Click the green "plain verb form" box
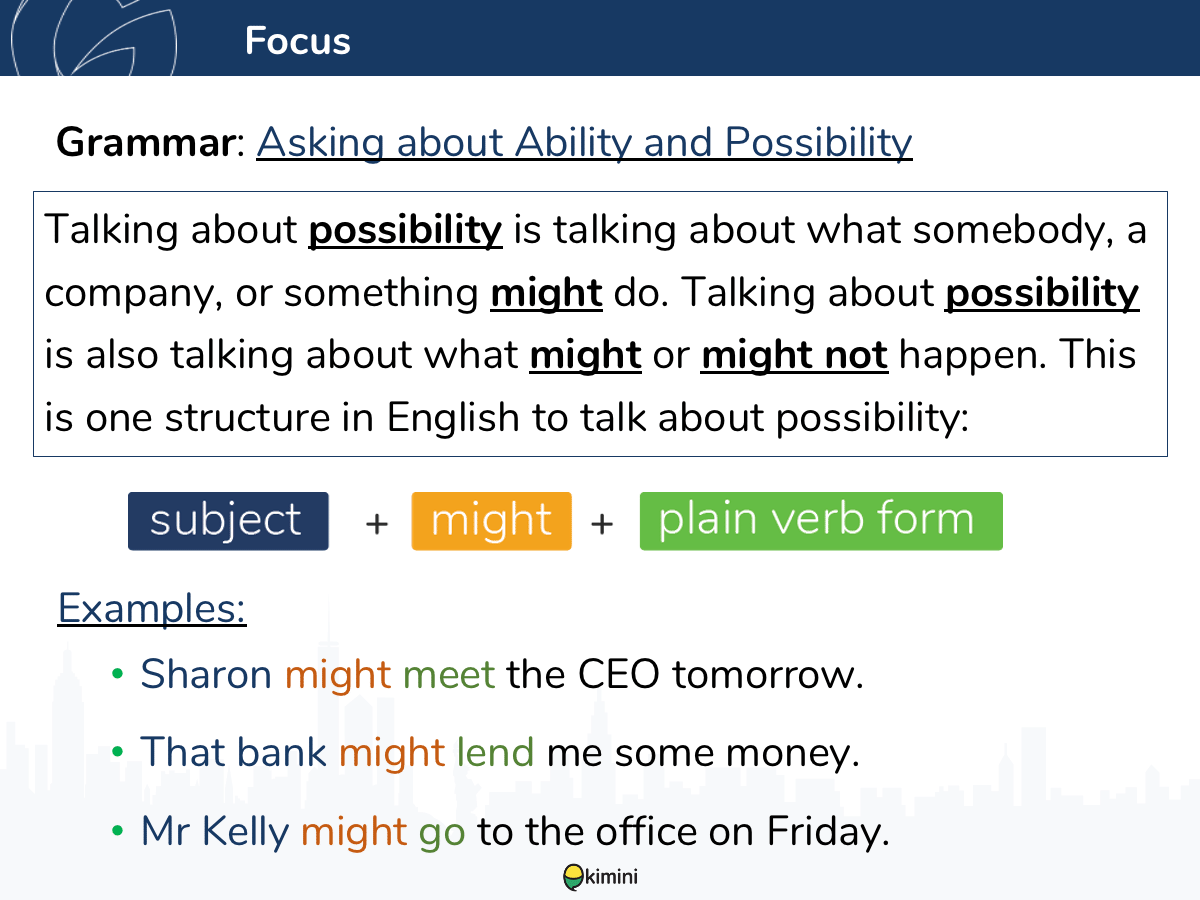This screenshot has width=1200, height=900. 820,521
